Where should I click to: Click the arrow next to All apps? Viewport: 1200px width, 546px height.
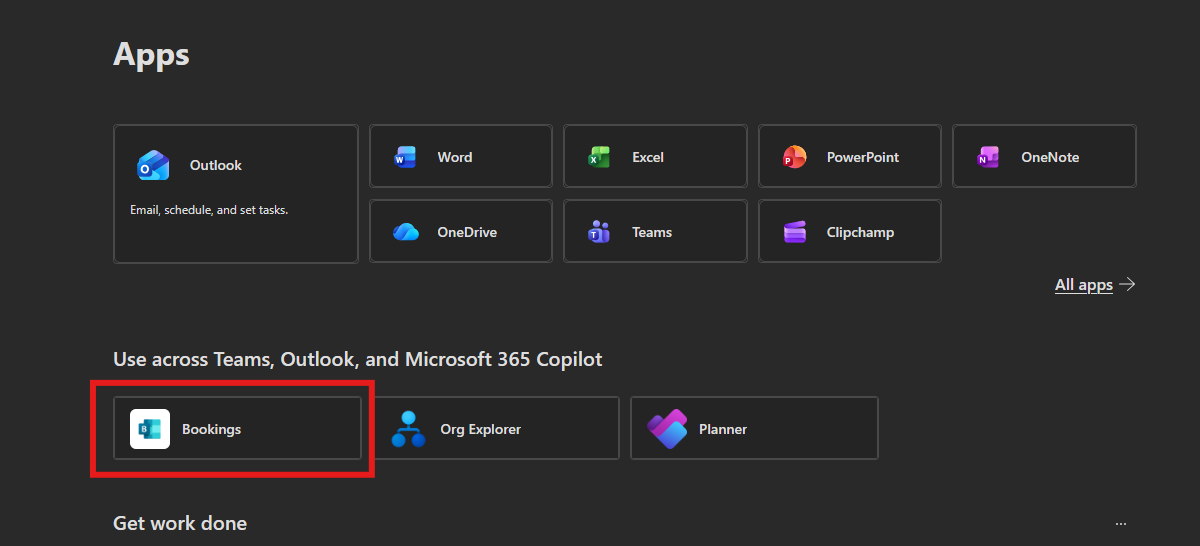coord(1127,284)
